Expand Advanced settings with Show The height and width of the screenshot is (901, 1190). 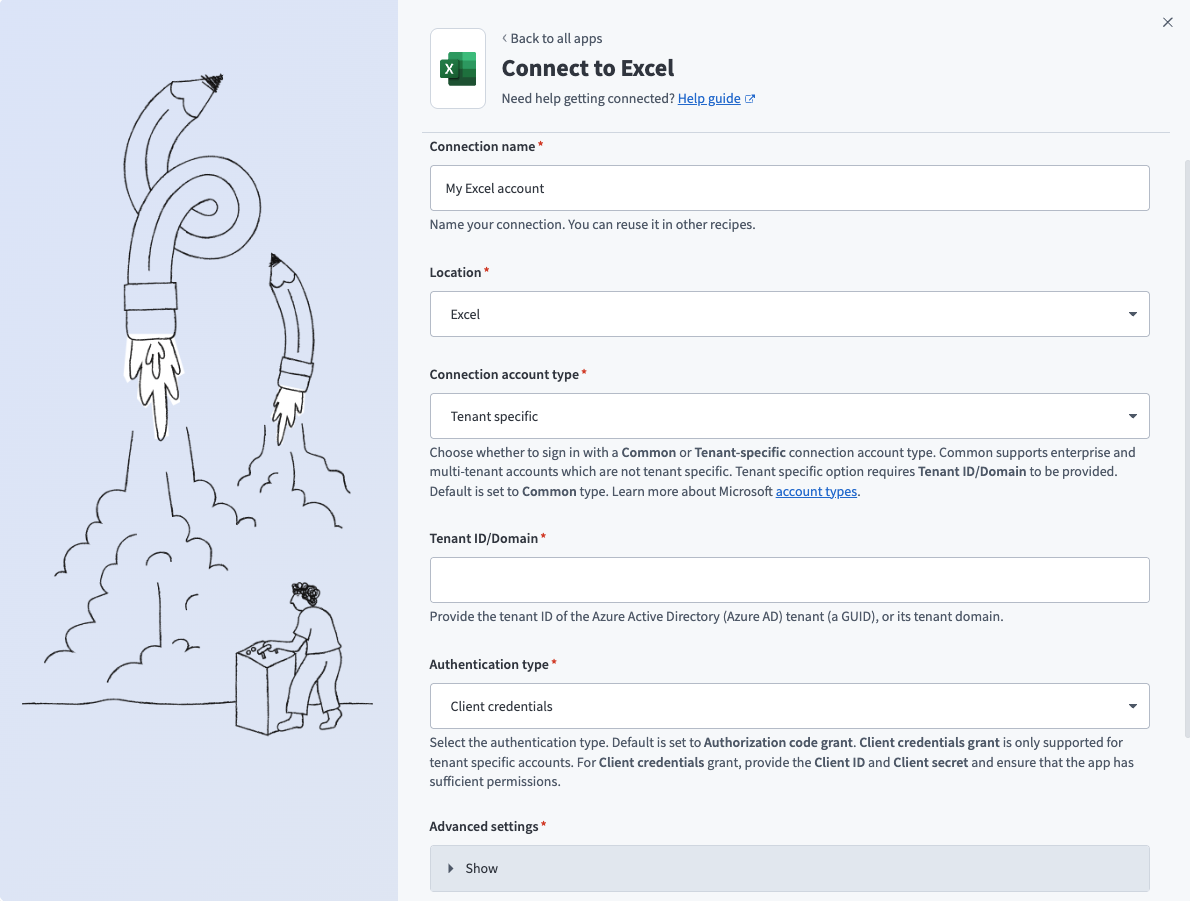coord(789,868)
